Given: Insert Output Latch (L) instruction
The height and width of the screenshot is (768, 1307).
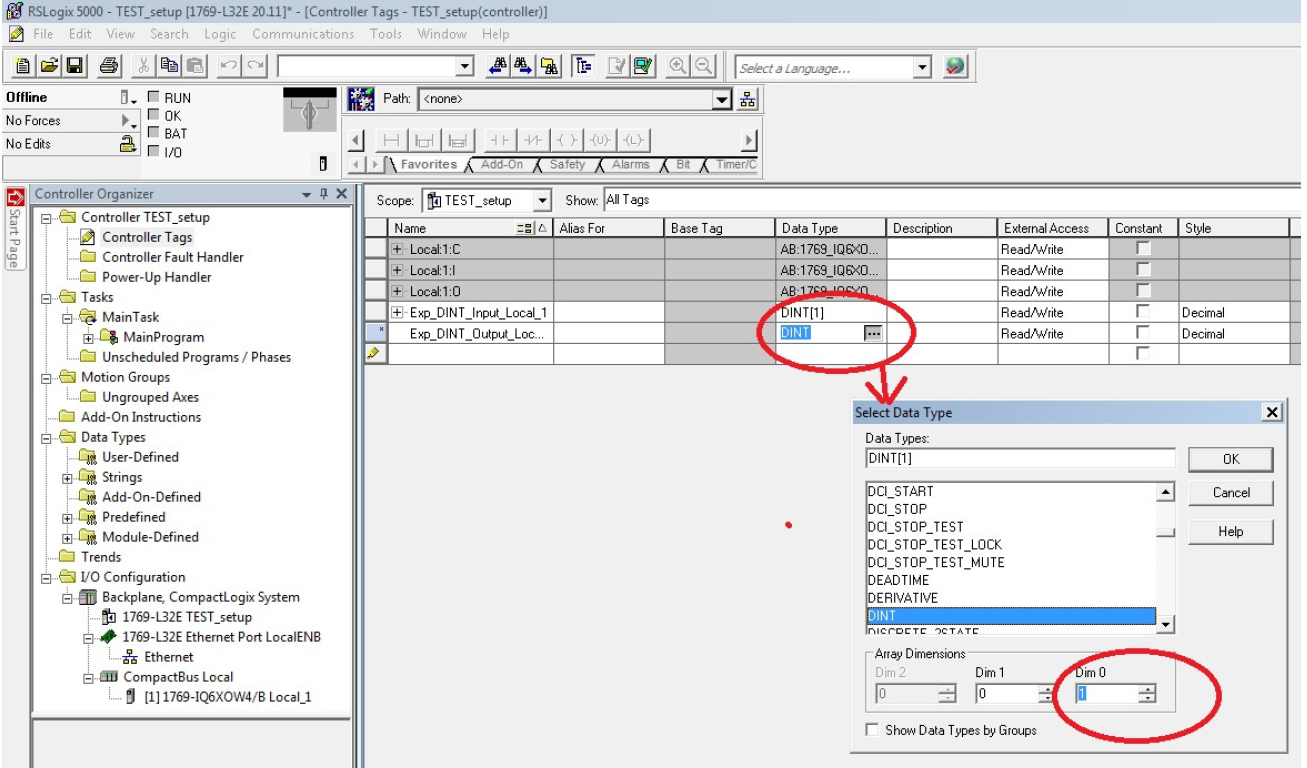Looking at the screenshot, I should [633, 141].
